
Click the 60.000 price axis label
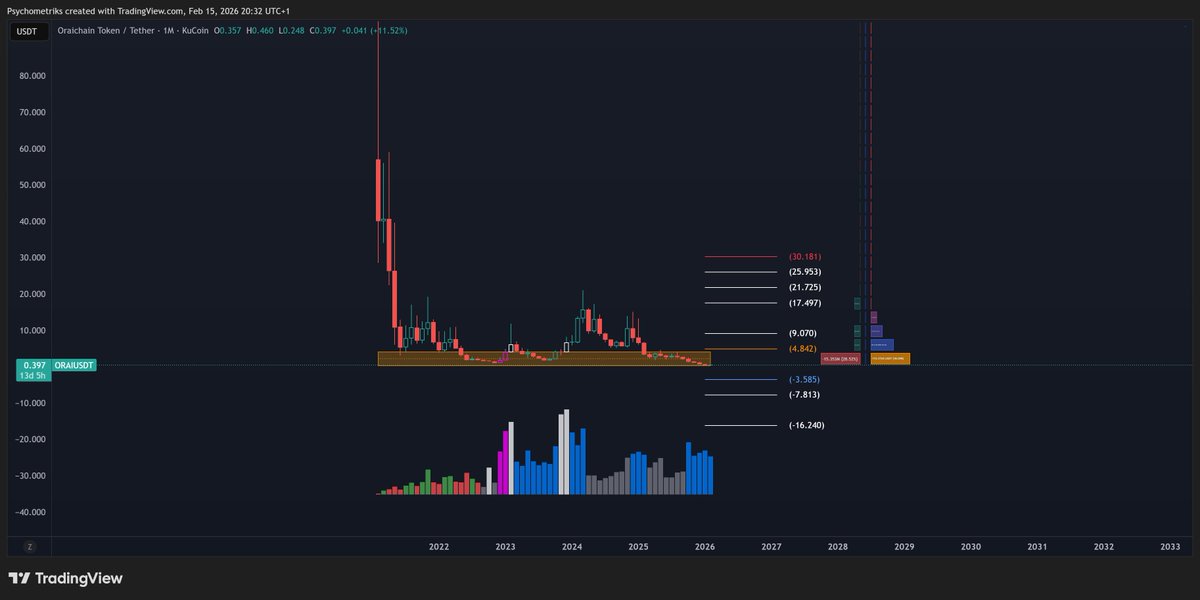point(31,149)
